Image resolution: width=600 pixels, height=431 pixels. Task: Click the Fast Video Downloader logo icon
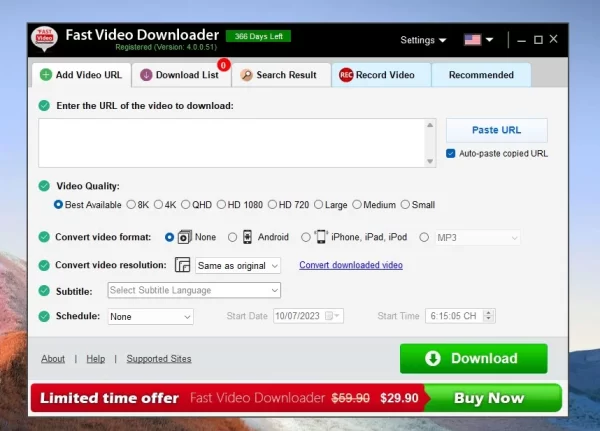pos(44,39)
